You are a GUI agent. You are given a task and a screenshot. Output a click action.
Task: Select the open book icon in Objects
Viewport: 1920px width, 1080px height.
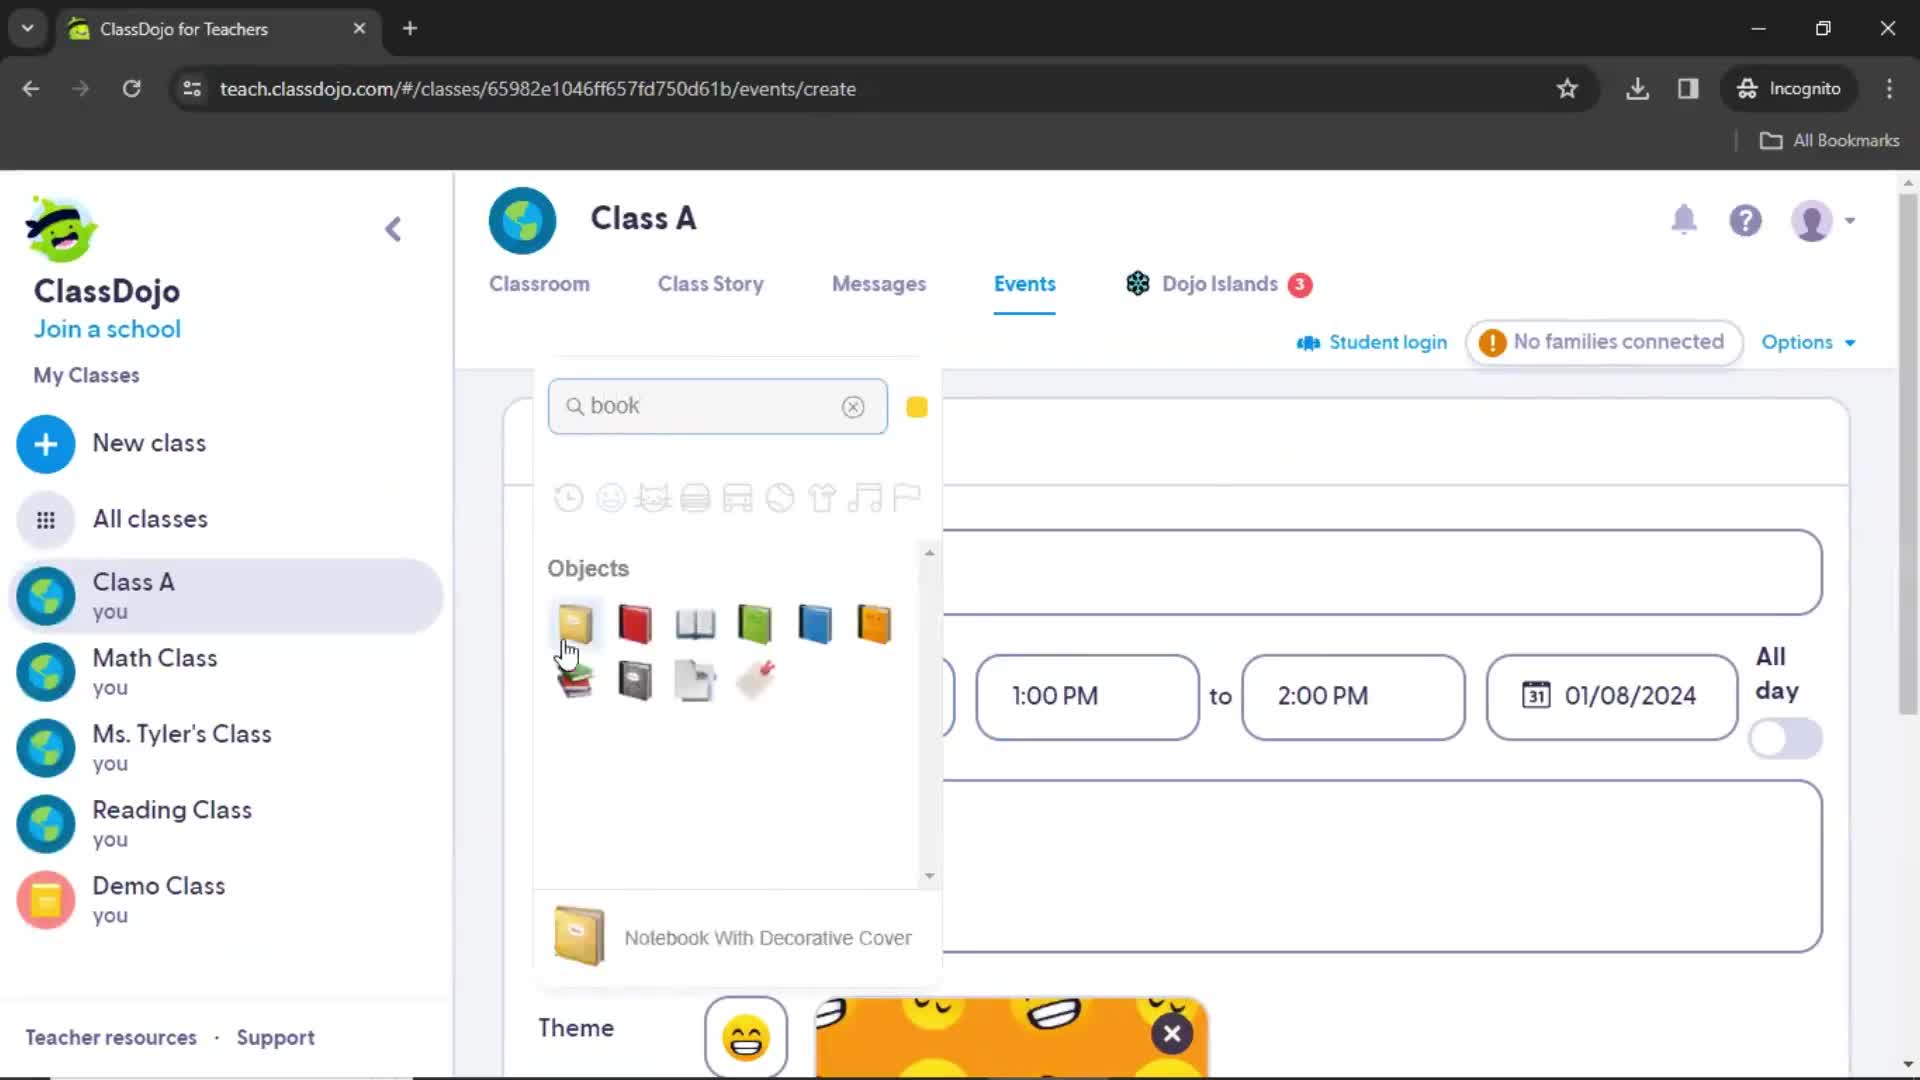click(x=695, y=621)
